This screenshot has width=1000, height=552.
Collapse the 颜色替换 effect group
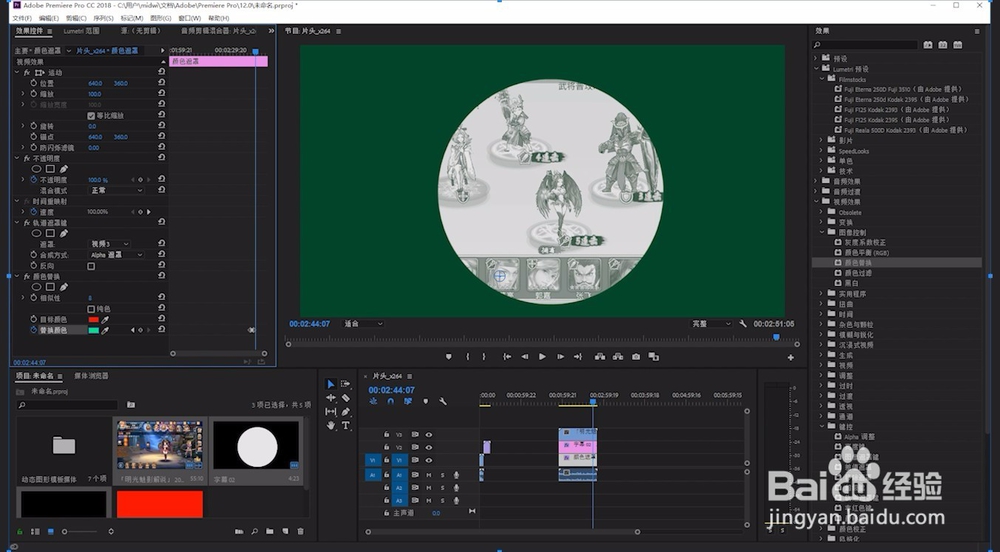coord(17,277)
